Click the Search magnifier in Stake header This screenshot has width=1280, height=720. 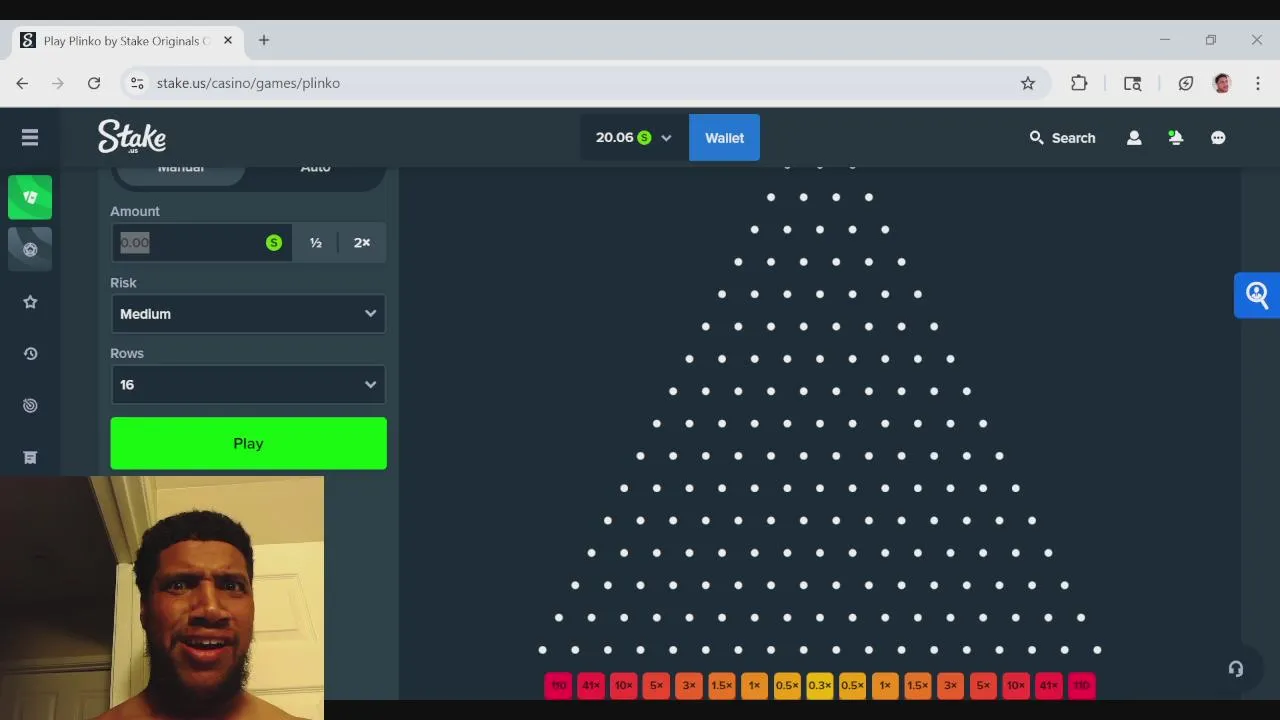tap(1037, 138)
